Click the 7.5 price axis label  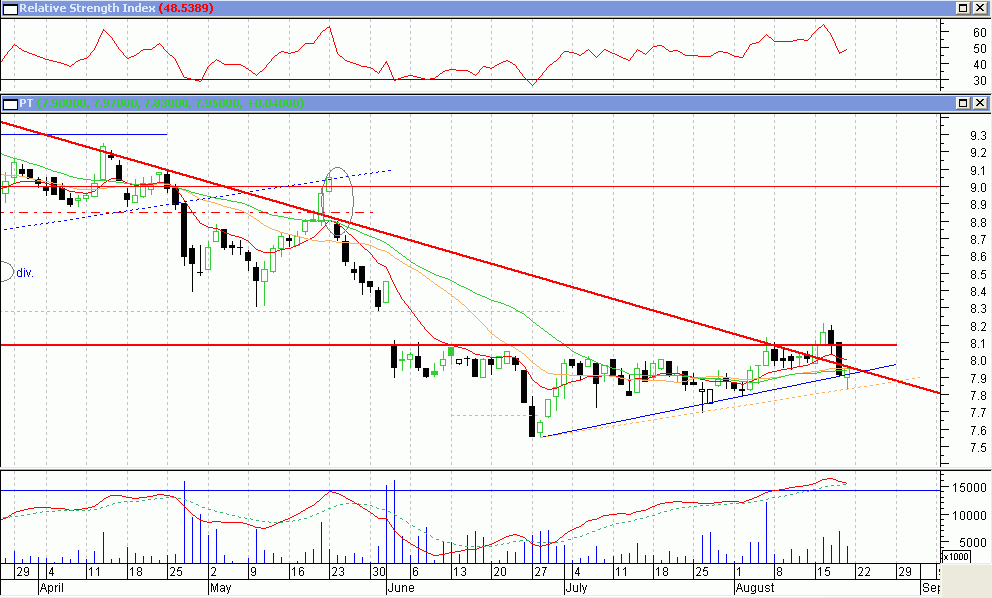coord(978,448)
